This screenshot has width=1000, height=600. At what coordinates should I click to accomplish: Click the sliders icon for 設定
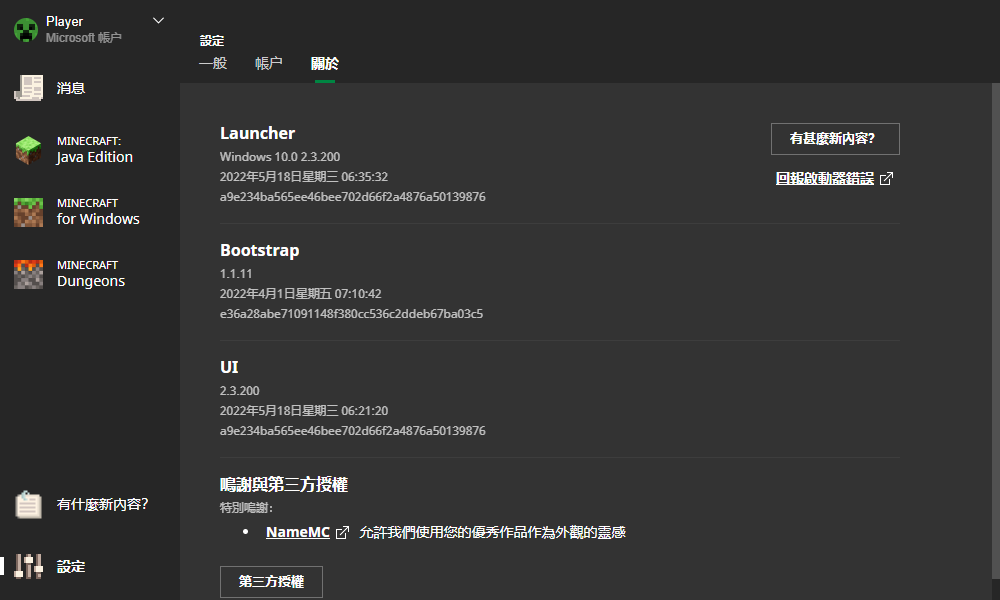click(x=29, y=566)
